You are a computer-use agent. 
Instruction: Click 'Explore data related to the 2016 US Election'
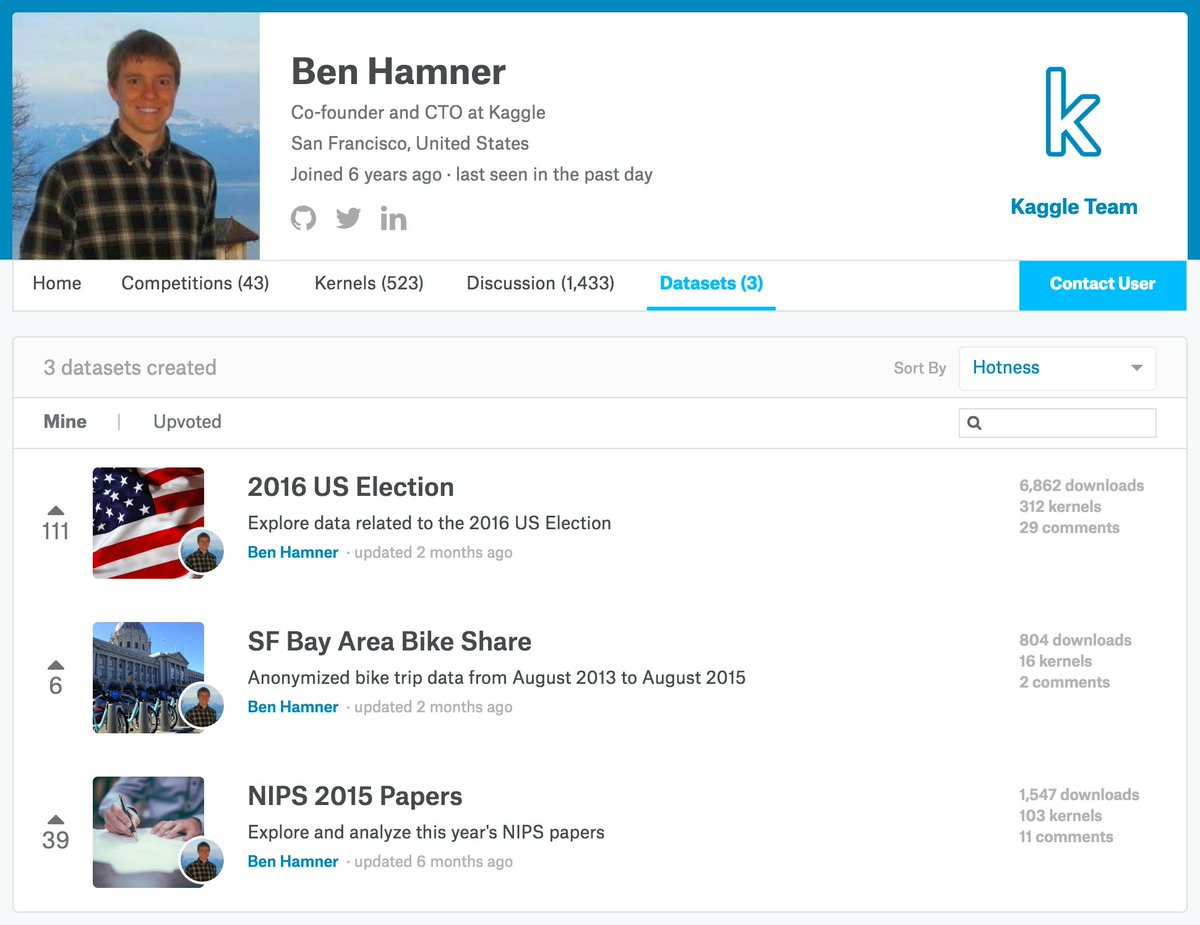click(429, 523)
